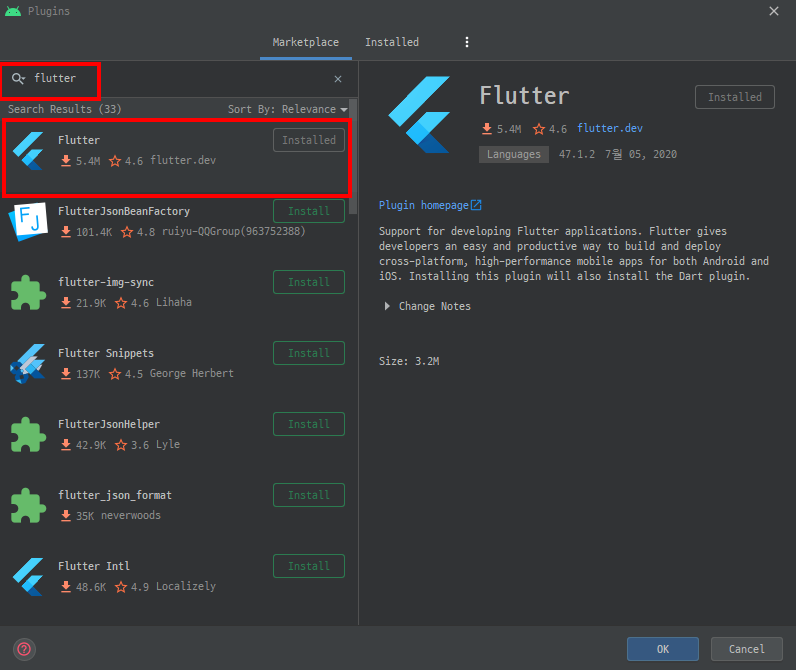Click the search magnifier icon
796x670 pixels.
pyautogui.click(x=18, y=78)
